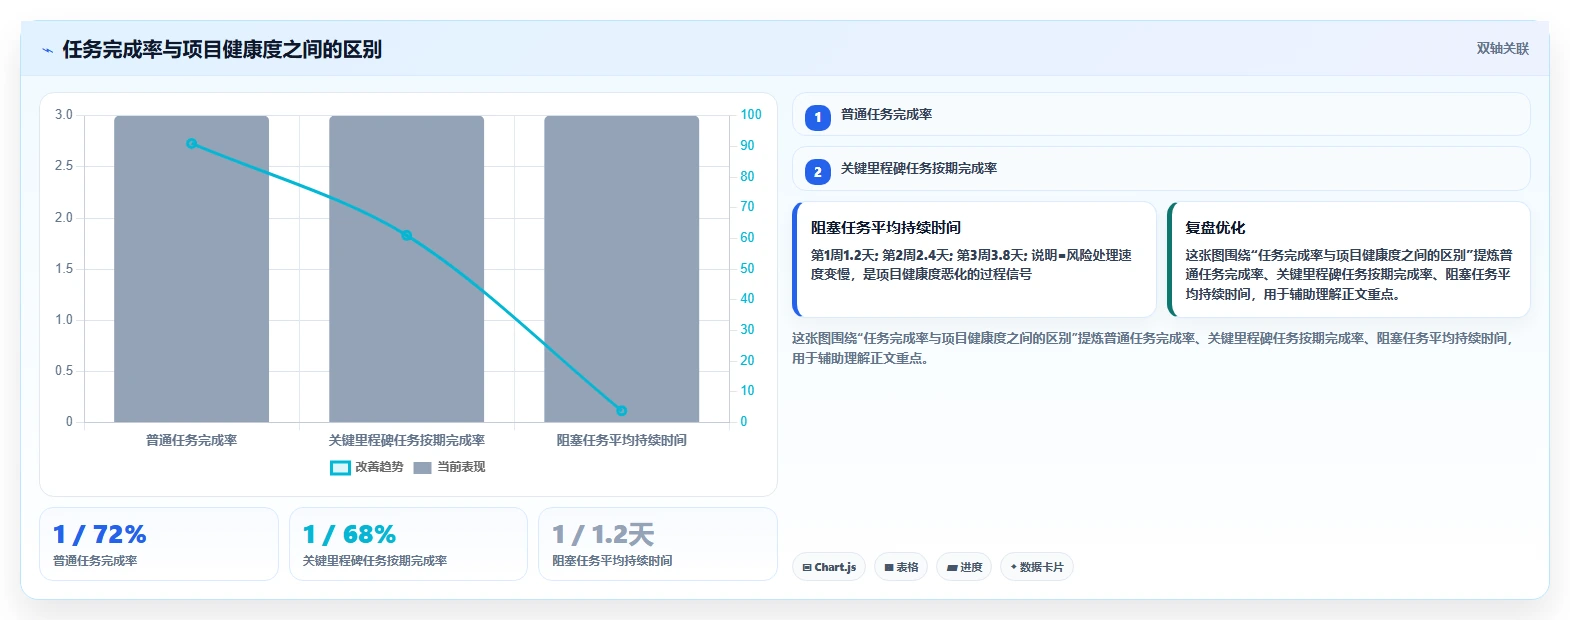Click the line data point above the 普通任务完成率 bar
The image size is (1570, 620).
[192, 144]
